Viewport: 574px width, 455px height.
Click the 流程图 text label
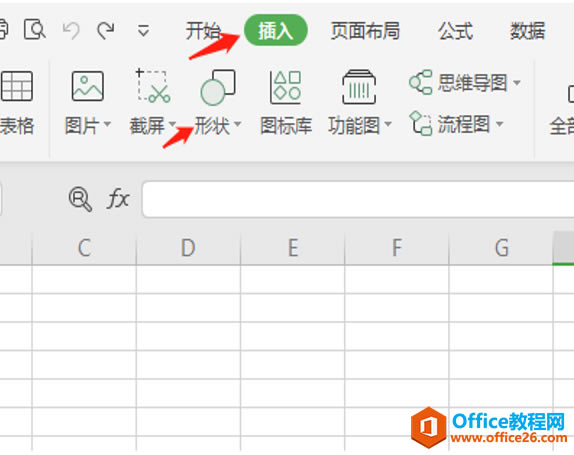point(464,124)
